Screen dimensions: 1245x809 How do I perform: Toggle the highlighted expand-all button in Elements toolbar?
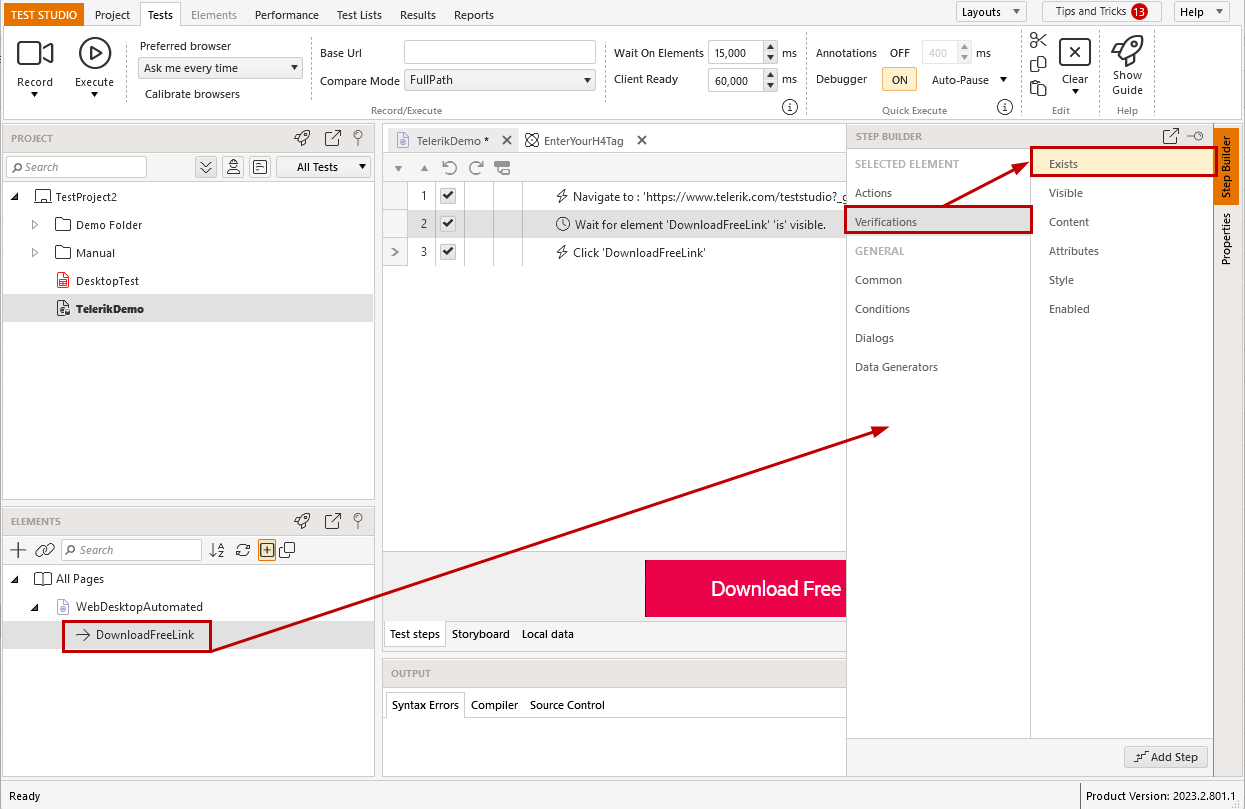tap(267, 550)
